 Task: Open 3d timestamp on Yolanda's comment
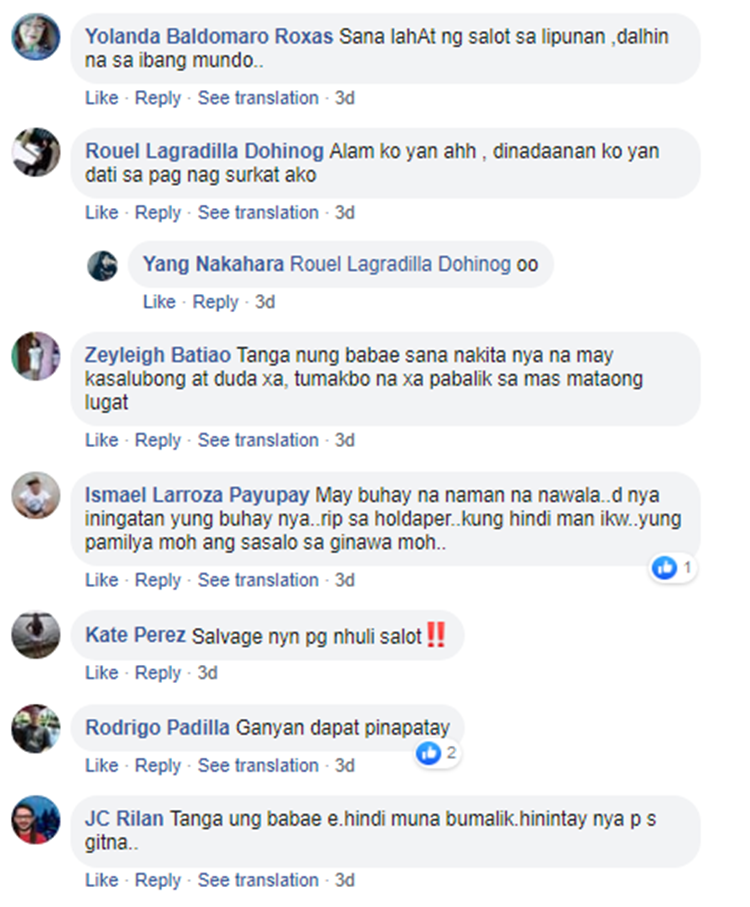[345, 98]
